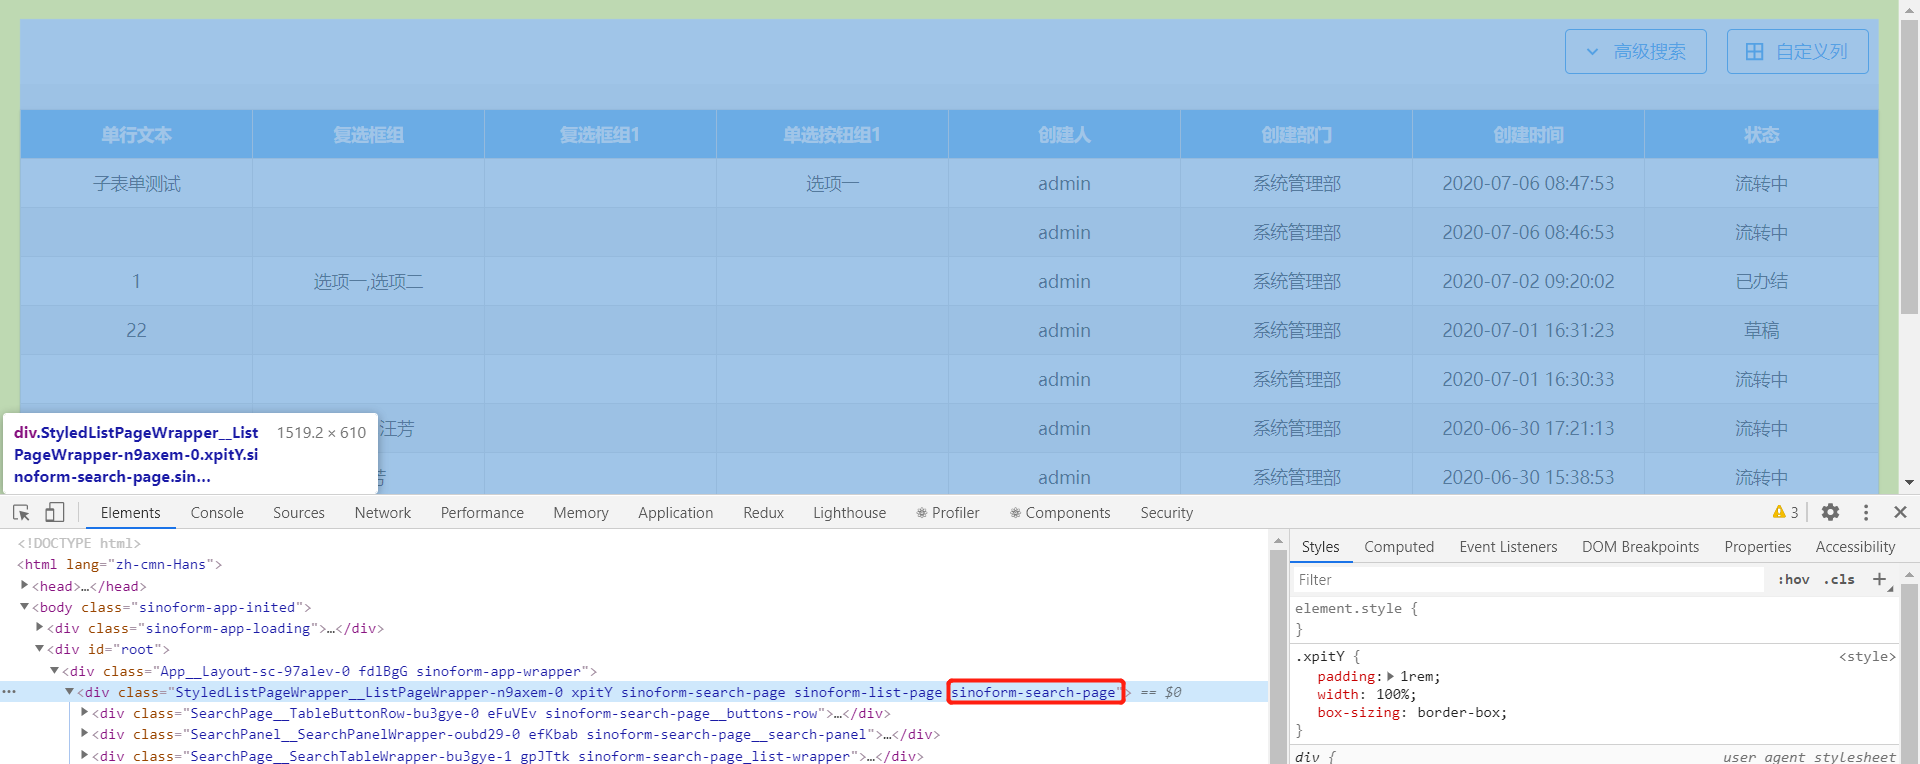This screenshot has width=1920, height=764.
Task: Click the Elements panel scrollbar up arrow
Action: point(1278,540)
